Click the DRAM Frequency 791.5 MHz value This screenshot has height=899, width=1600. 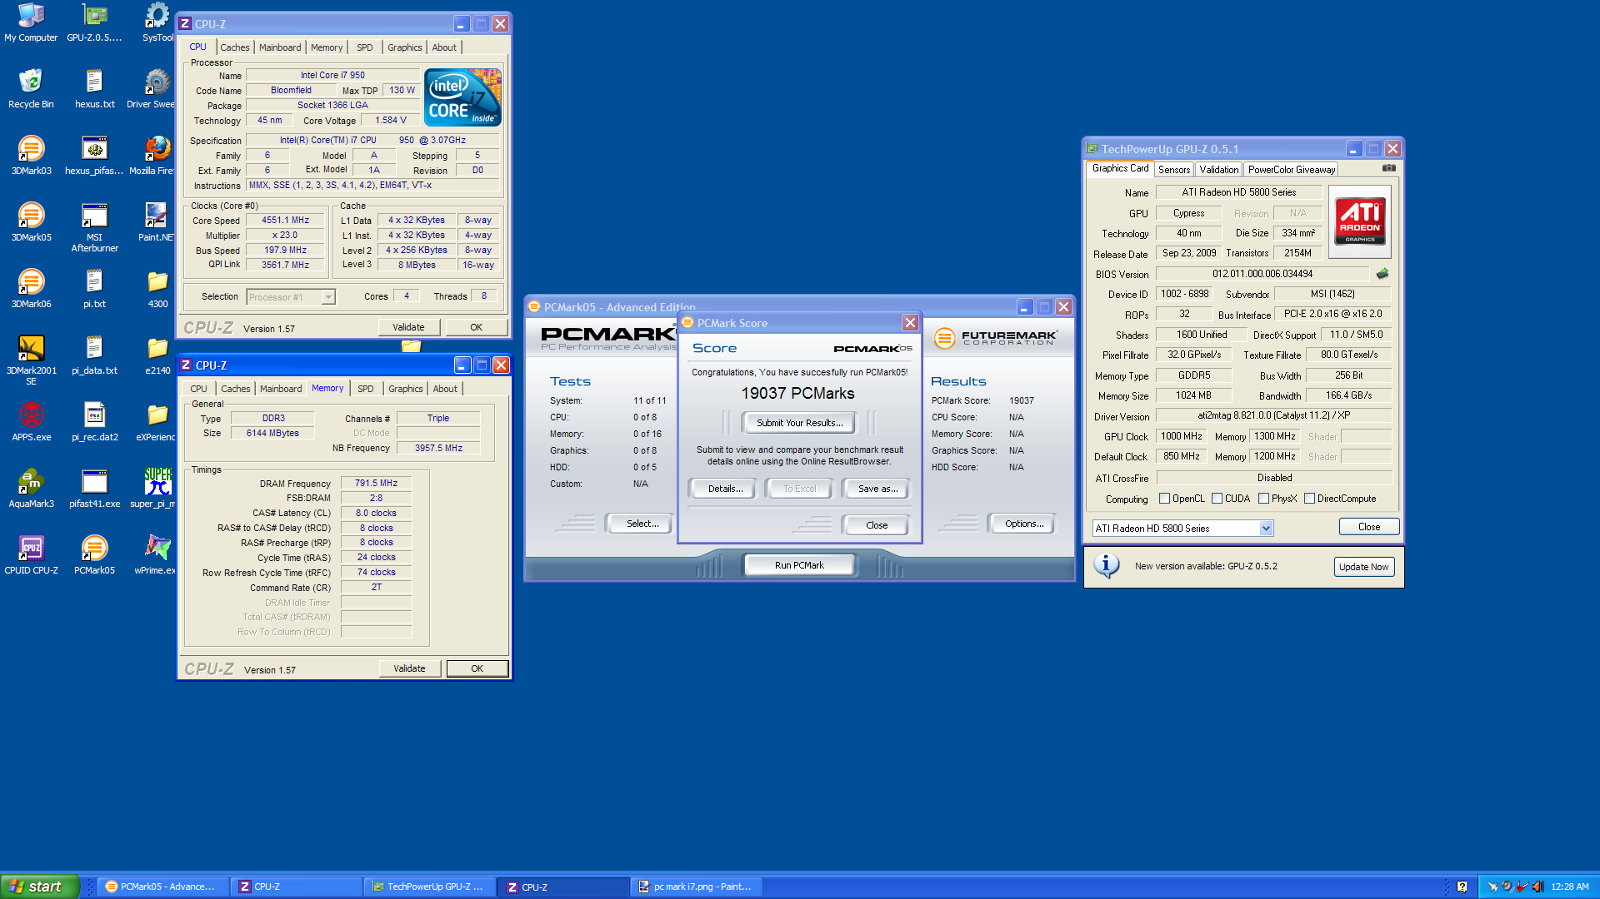376,483
